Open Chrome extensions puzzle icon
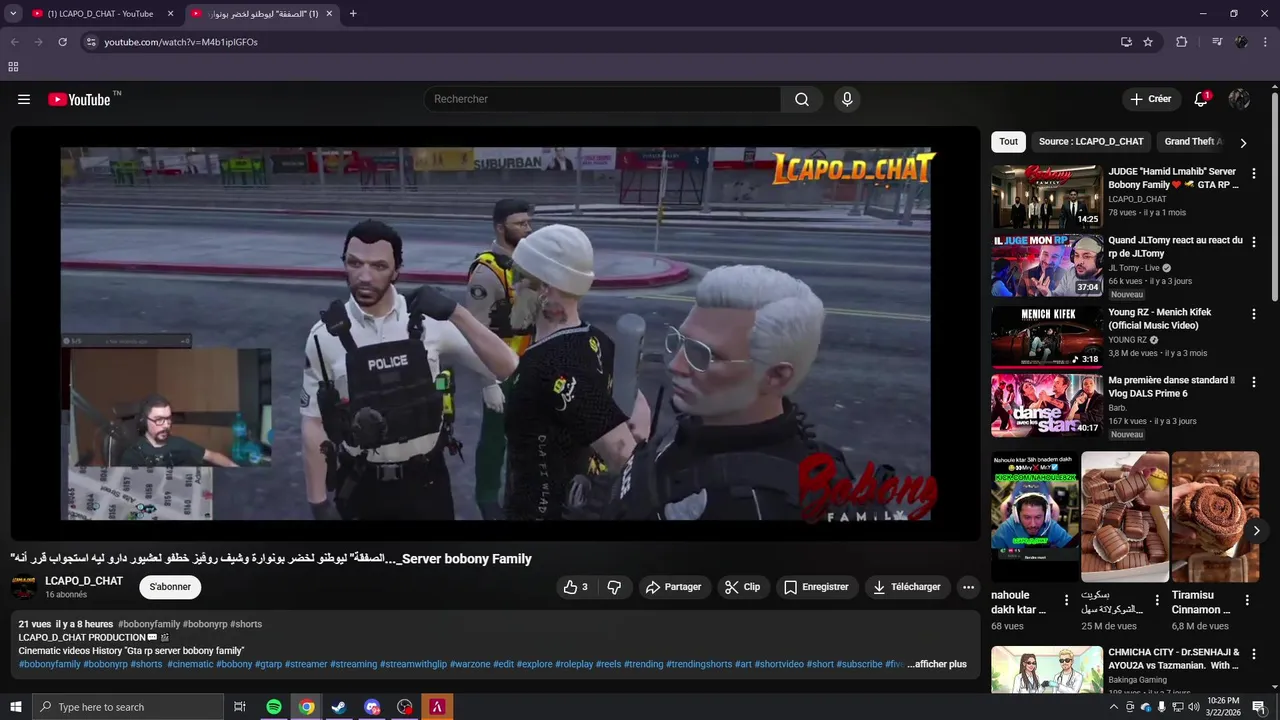The height and width of the screenshot is (720, 1280). 1182,42
